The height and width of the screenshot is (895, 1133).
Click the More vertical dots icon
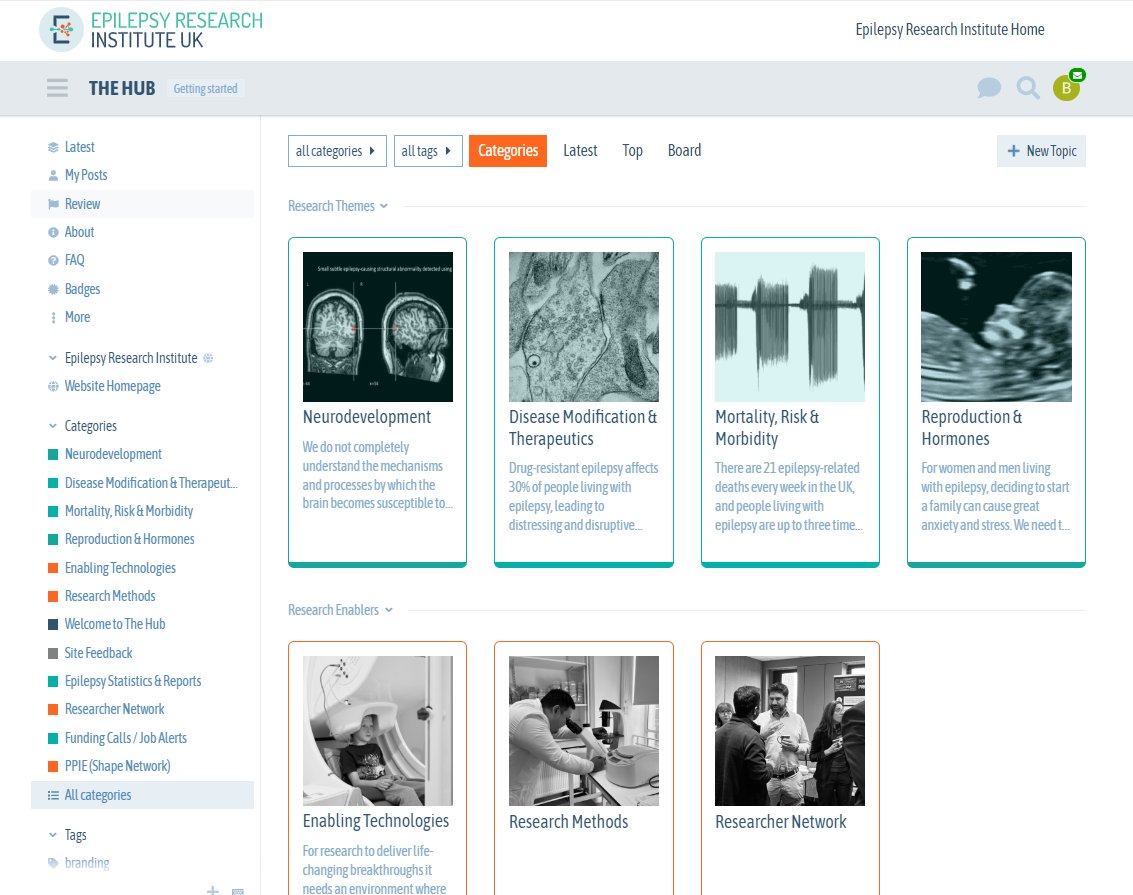[53, 317]
